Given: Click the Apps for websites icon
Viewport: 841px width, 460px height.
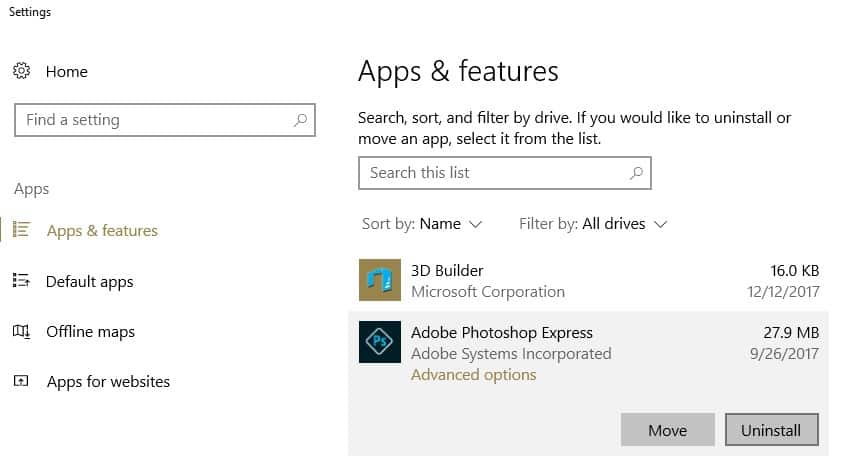Looking at the screenshot, I should (x=21, y=381).
